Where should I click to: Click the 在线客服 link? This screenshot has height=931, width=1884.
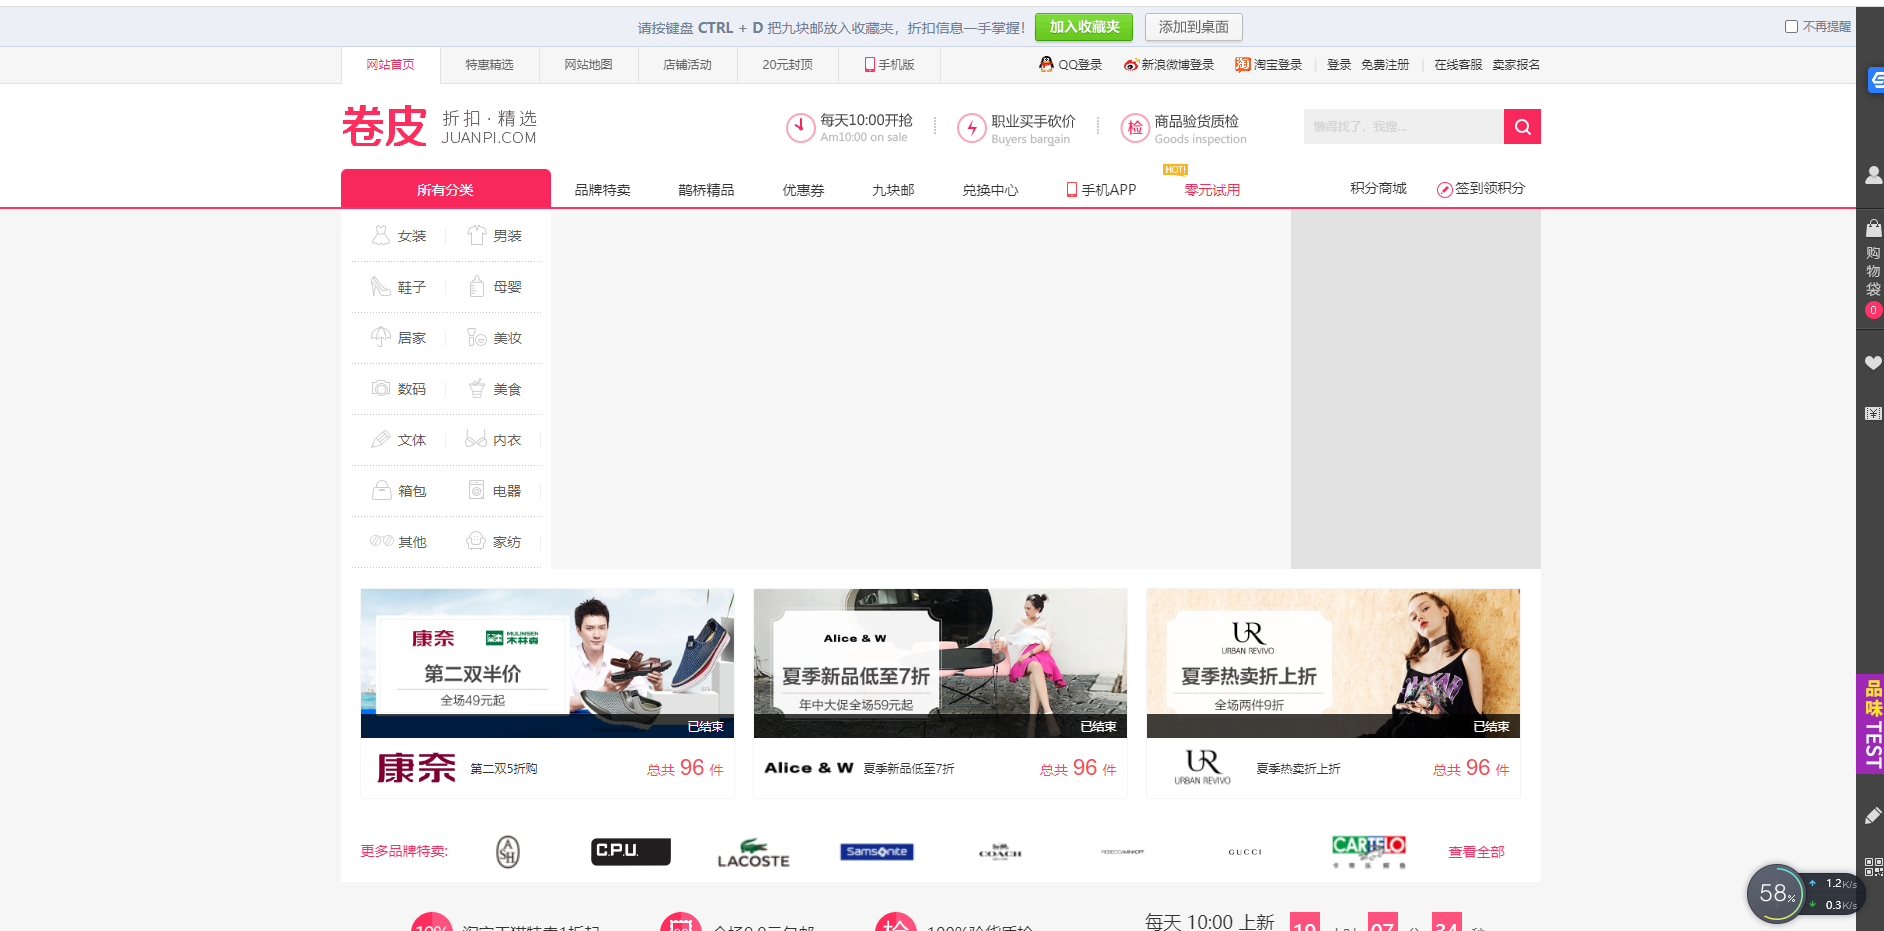coord(1458,65)
